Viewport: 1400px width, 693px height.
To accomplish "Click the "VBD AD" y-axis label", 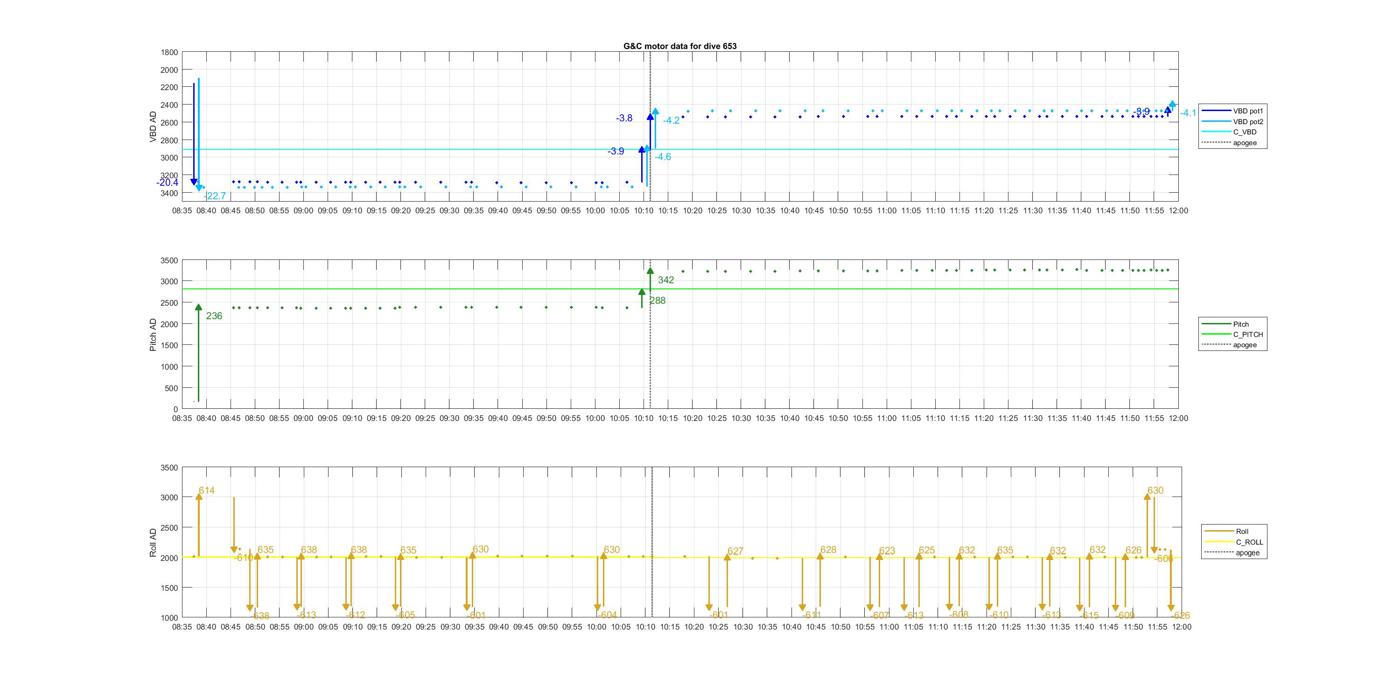I will coord(154,125).
